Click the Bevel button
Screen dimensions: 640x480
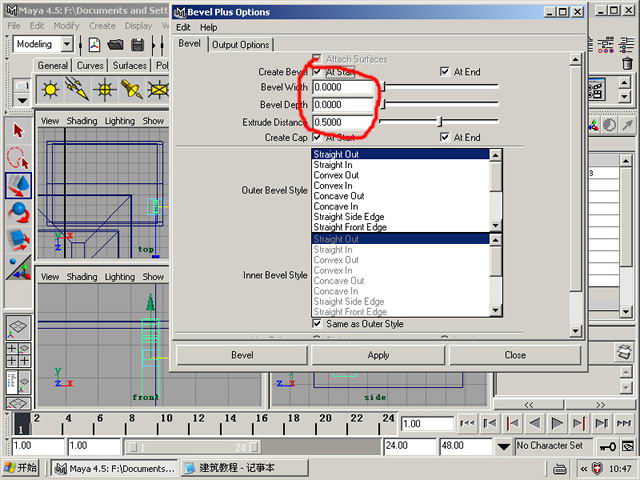(x=242, y=355)
